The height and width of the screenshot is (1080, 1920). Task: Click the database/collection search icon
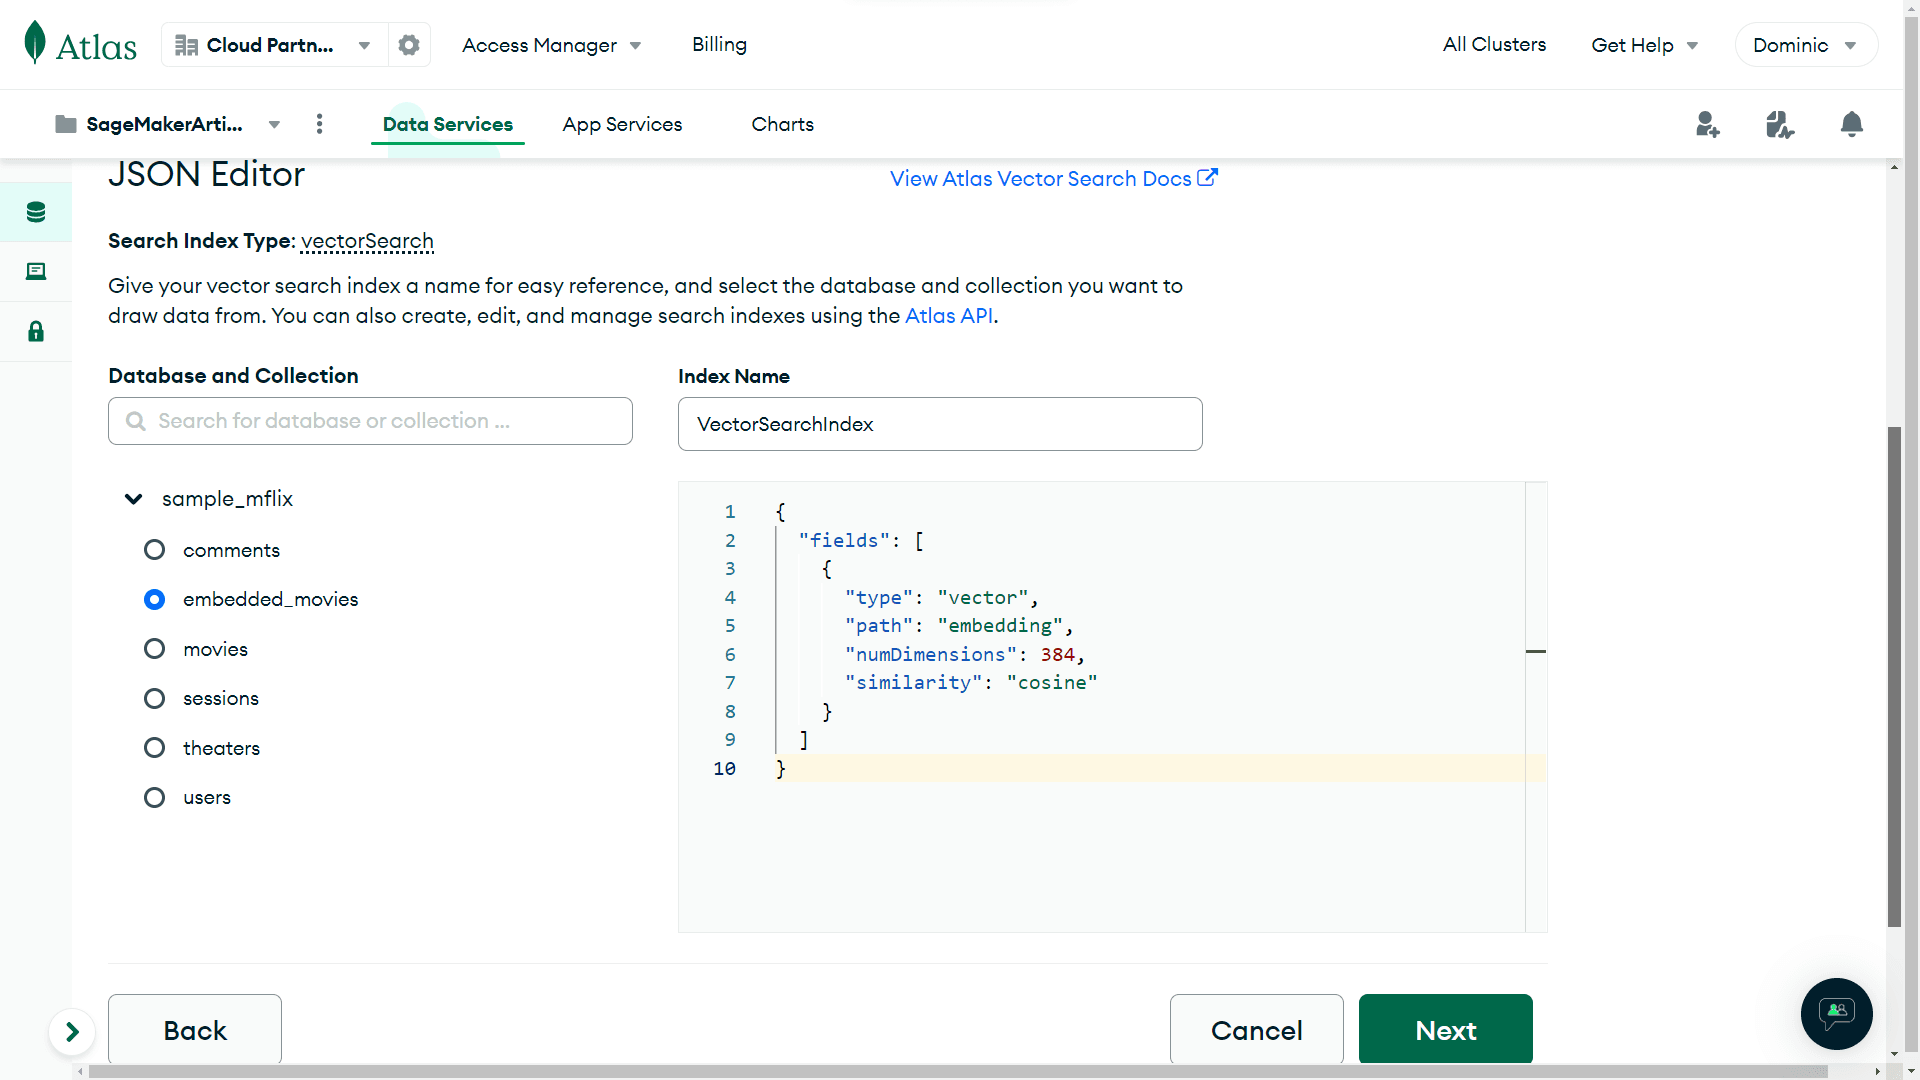[136, 421]
